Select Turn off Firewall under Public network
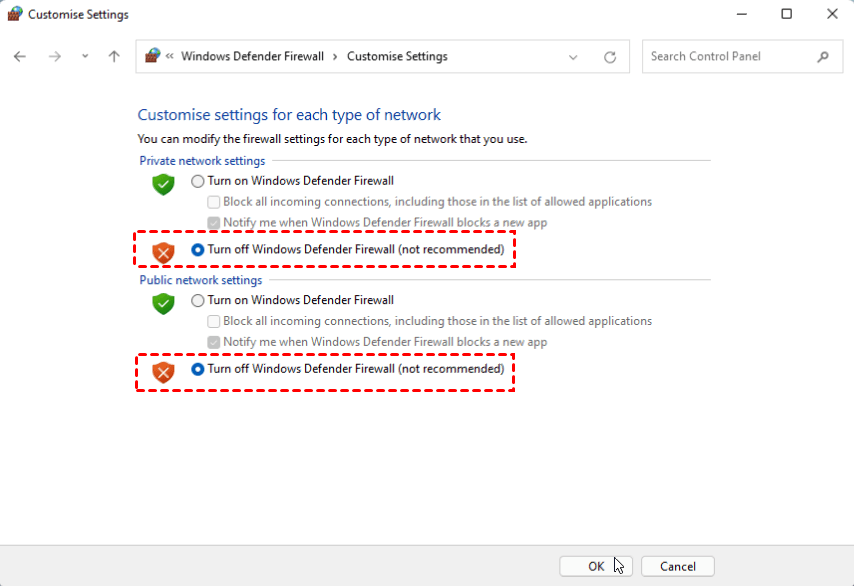The width and height of the screenshot is (854, 586). click(x=198, y=369)
